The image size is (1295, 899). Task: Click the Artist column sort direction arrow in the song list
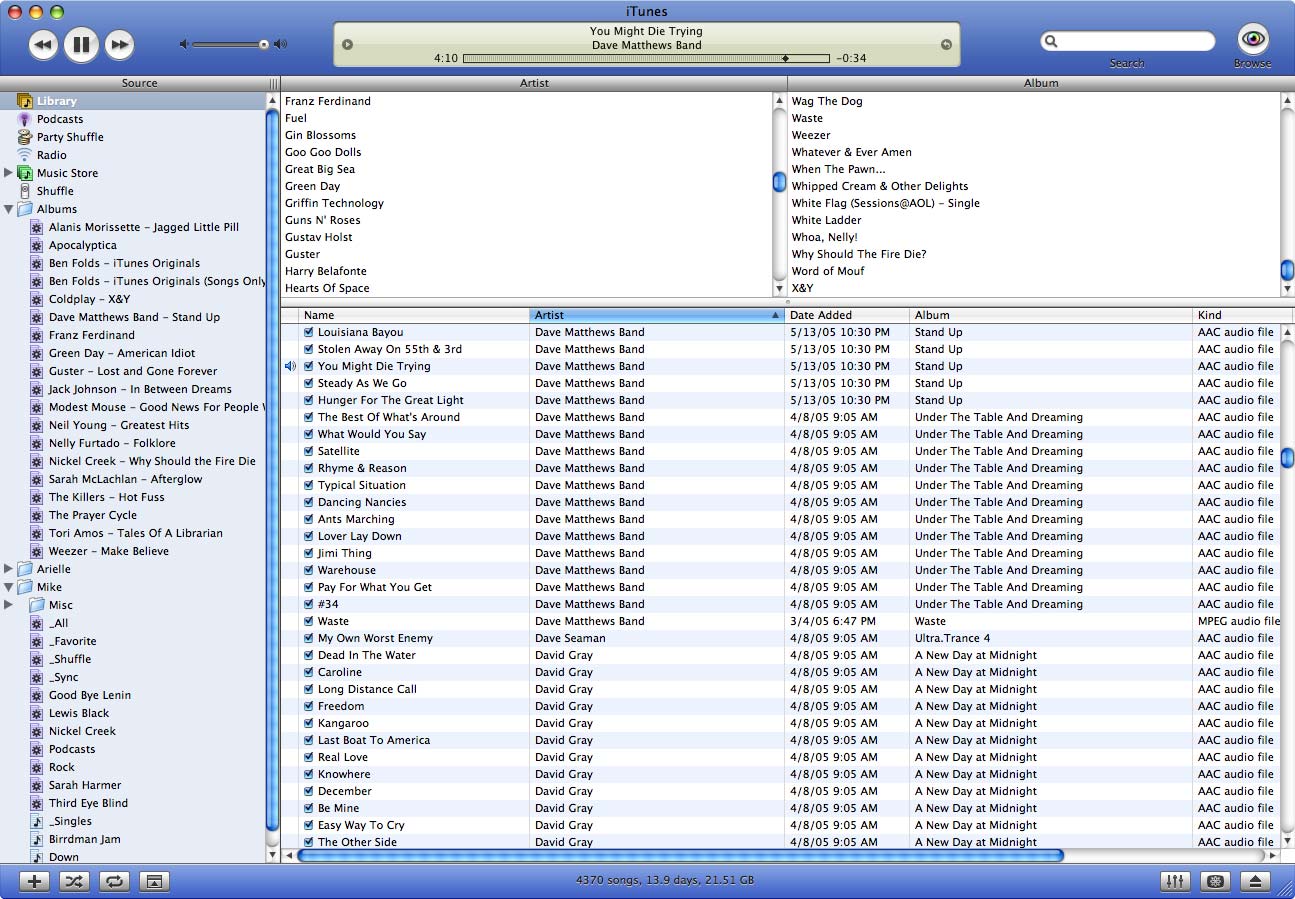(776, 315)
